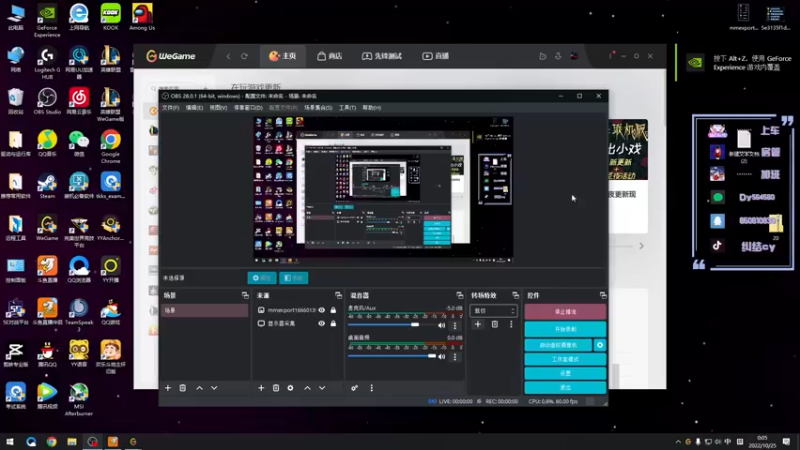Click the Start Virtual Camera button
This screenshot has width=800, height=450.
[x=558, y=345]
